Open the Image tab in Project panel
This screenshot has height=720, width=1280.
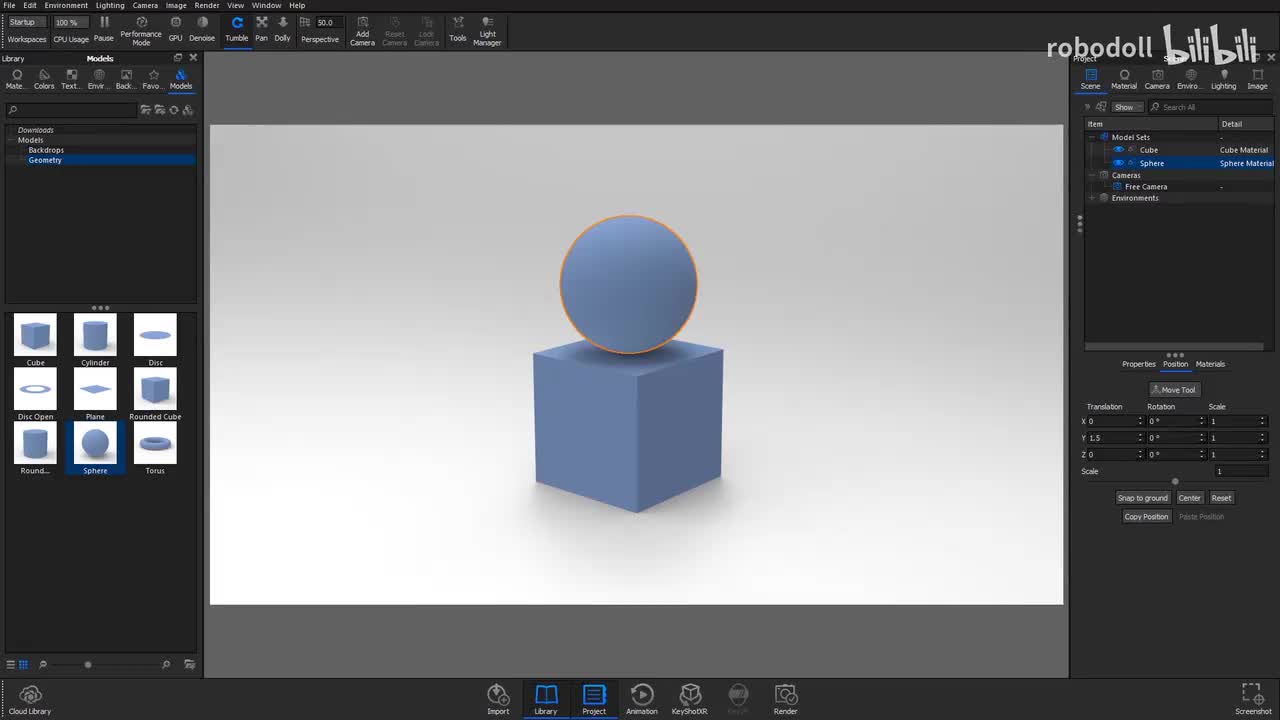[1257, 80]
